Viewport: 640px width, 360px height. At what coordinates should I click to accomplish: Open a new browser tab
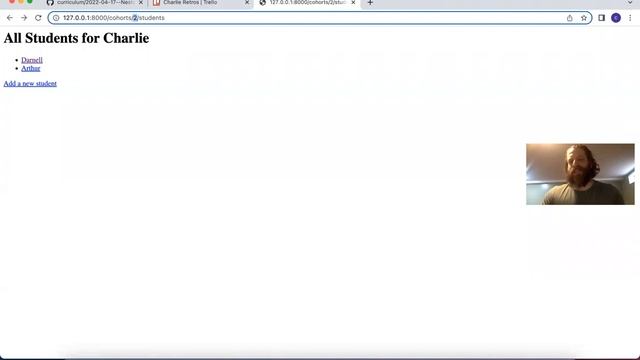click(x=370, y=2)
